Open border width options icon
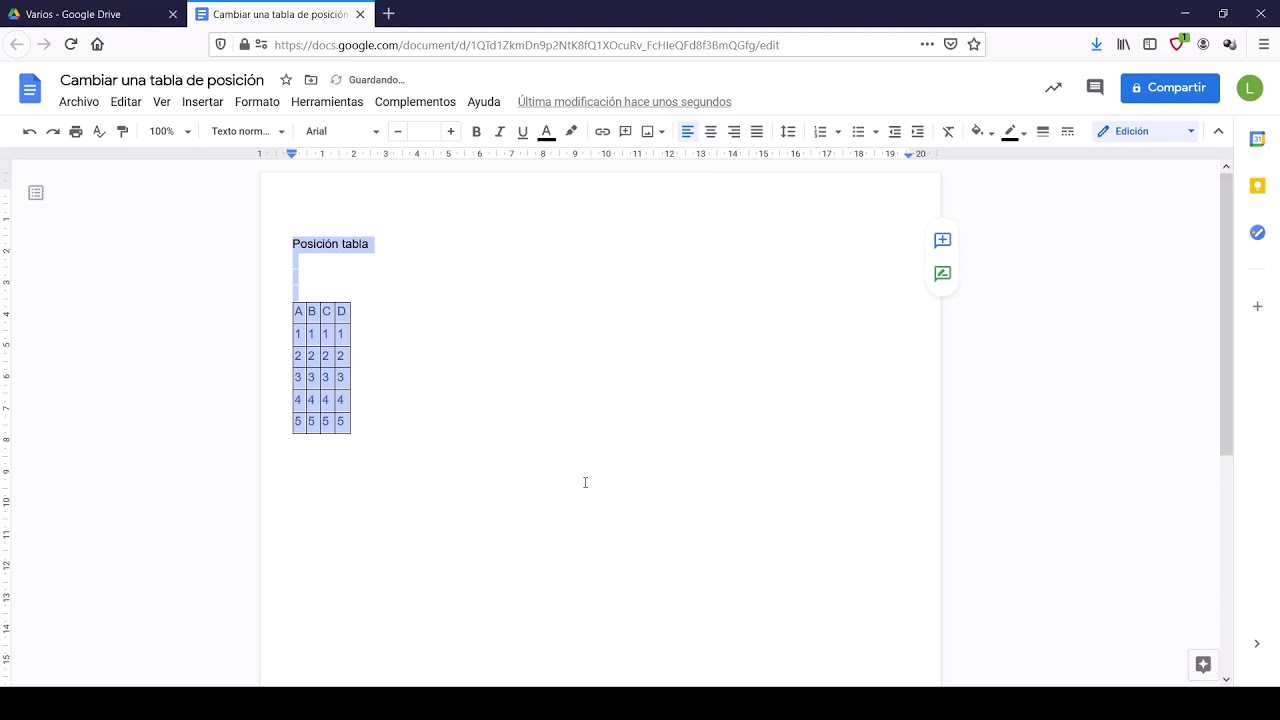This screenshot has height=720, width=1280. pos(1043,132)
